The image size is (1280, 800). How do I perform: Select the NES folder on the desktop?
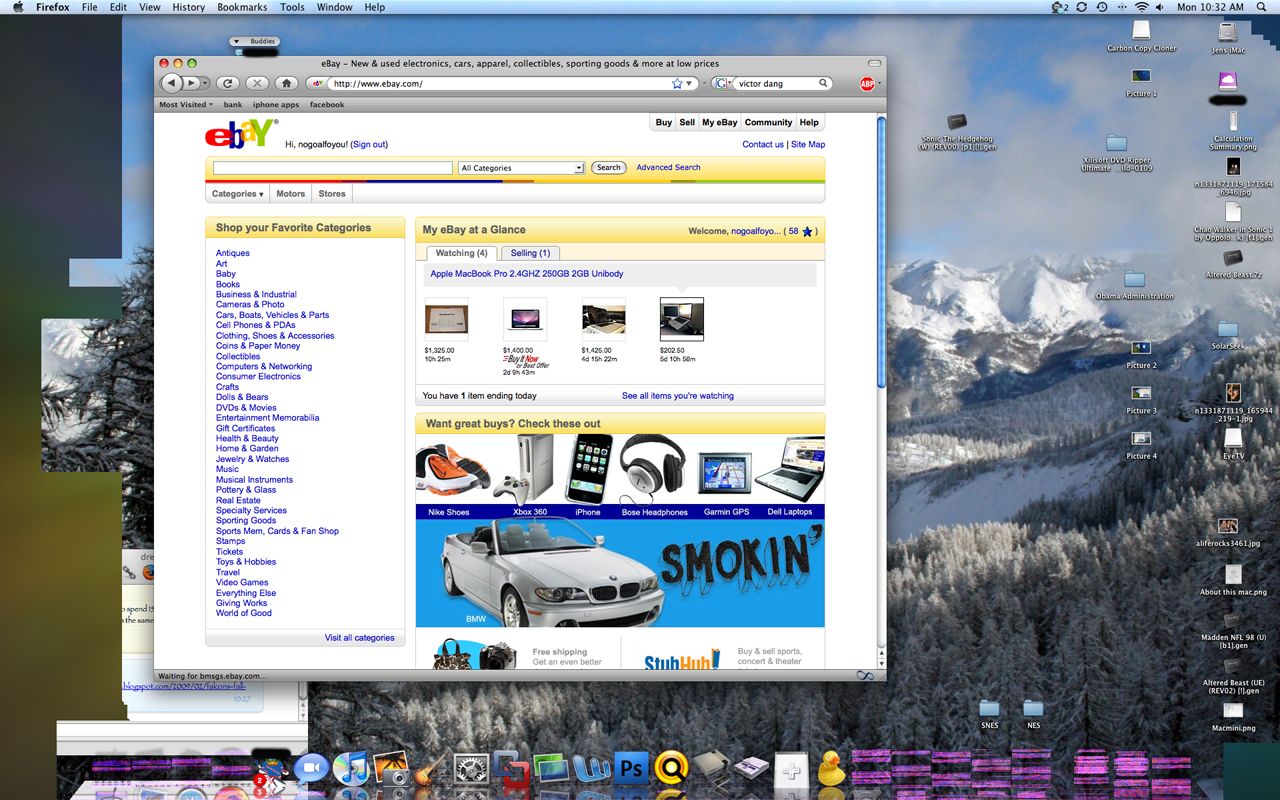coord(1034,714)
